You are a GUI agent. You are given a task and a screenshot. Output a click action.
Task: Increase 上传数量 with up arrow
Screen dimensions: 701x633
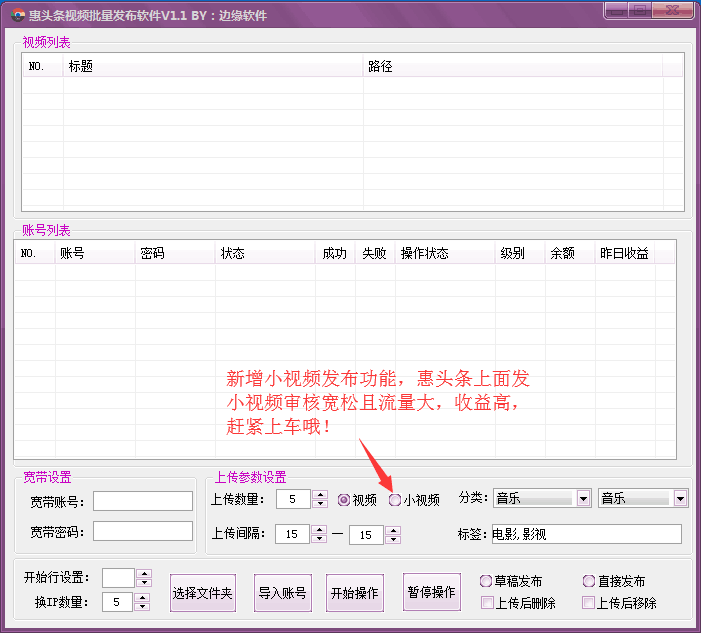tap(320, 494)
